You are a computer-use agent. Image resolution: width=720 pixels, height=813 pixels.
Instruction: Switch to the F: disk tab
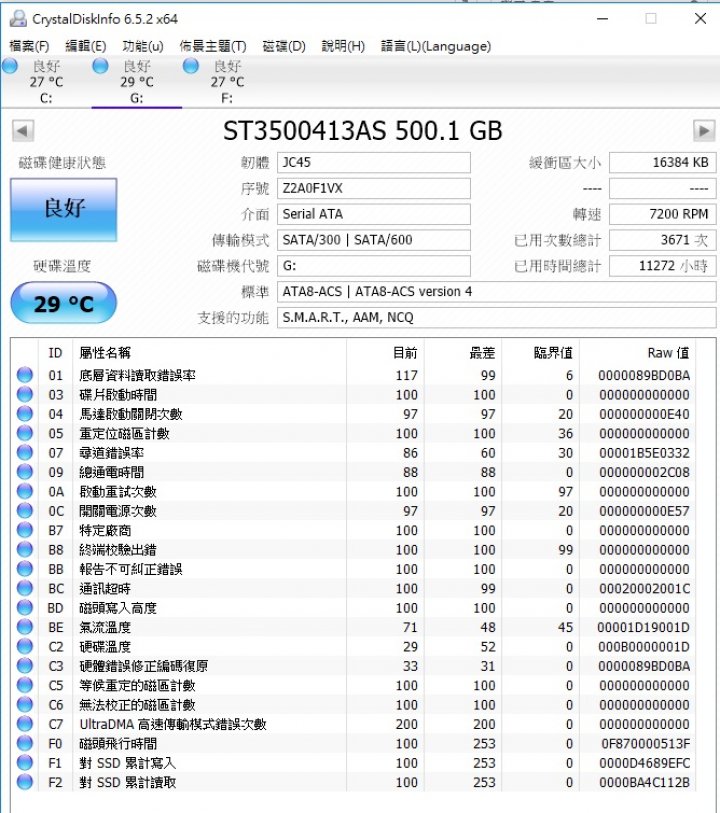227,82
